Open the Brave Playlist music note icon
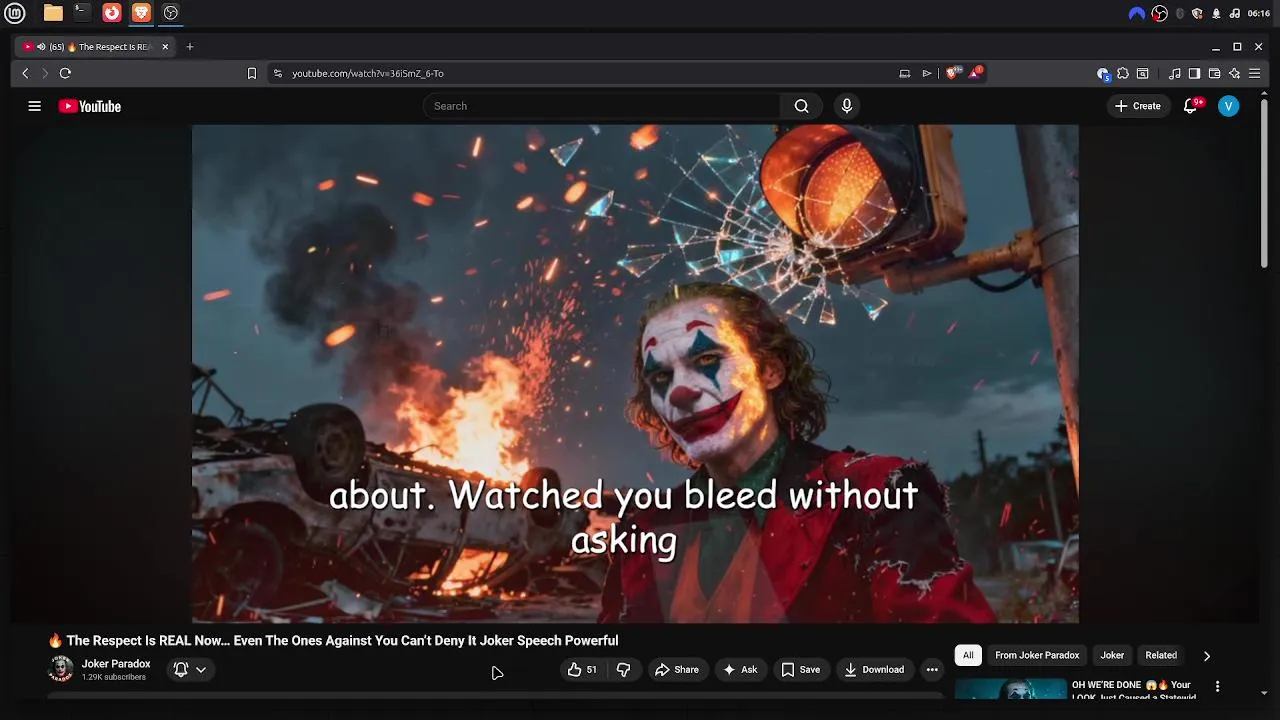Viewport: 1280px width, 720px height. pyautogui.click(x=1175, y=73)
